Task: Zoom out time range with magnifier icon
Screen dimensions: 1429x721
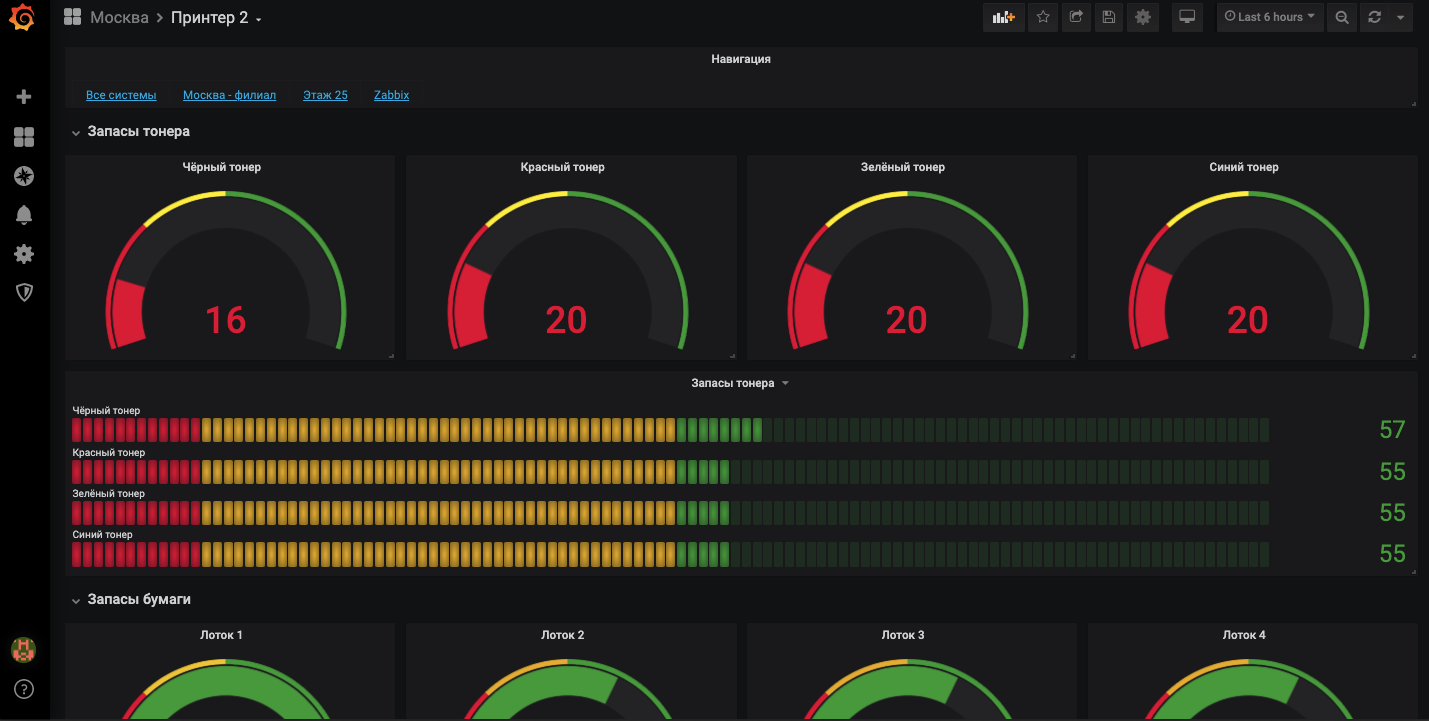Action: 1342,17
